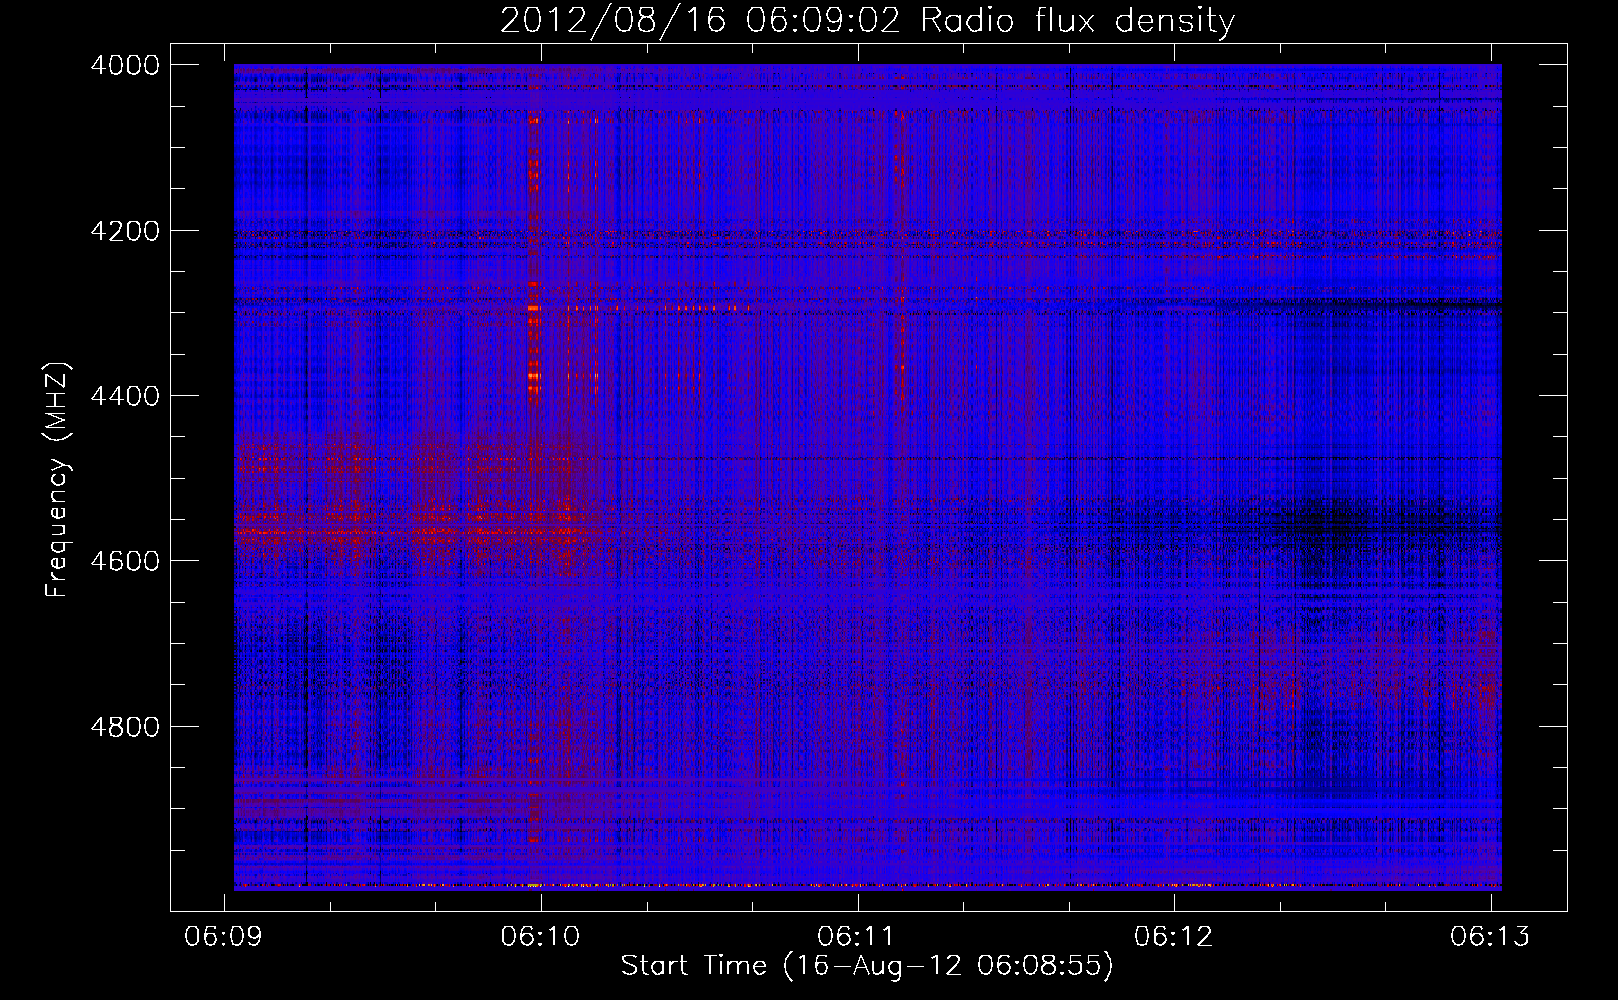1618x1000 pixels.
Task: Select the 4000 frequency tick label
Action: (x=125, y=65)
